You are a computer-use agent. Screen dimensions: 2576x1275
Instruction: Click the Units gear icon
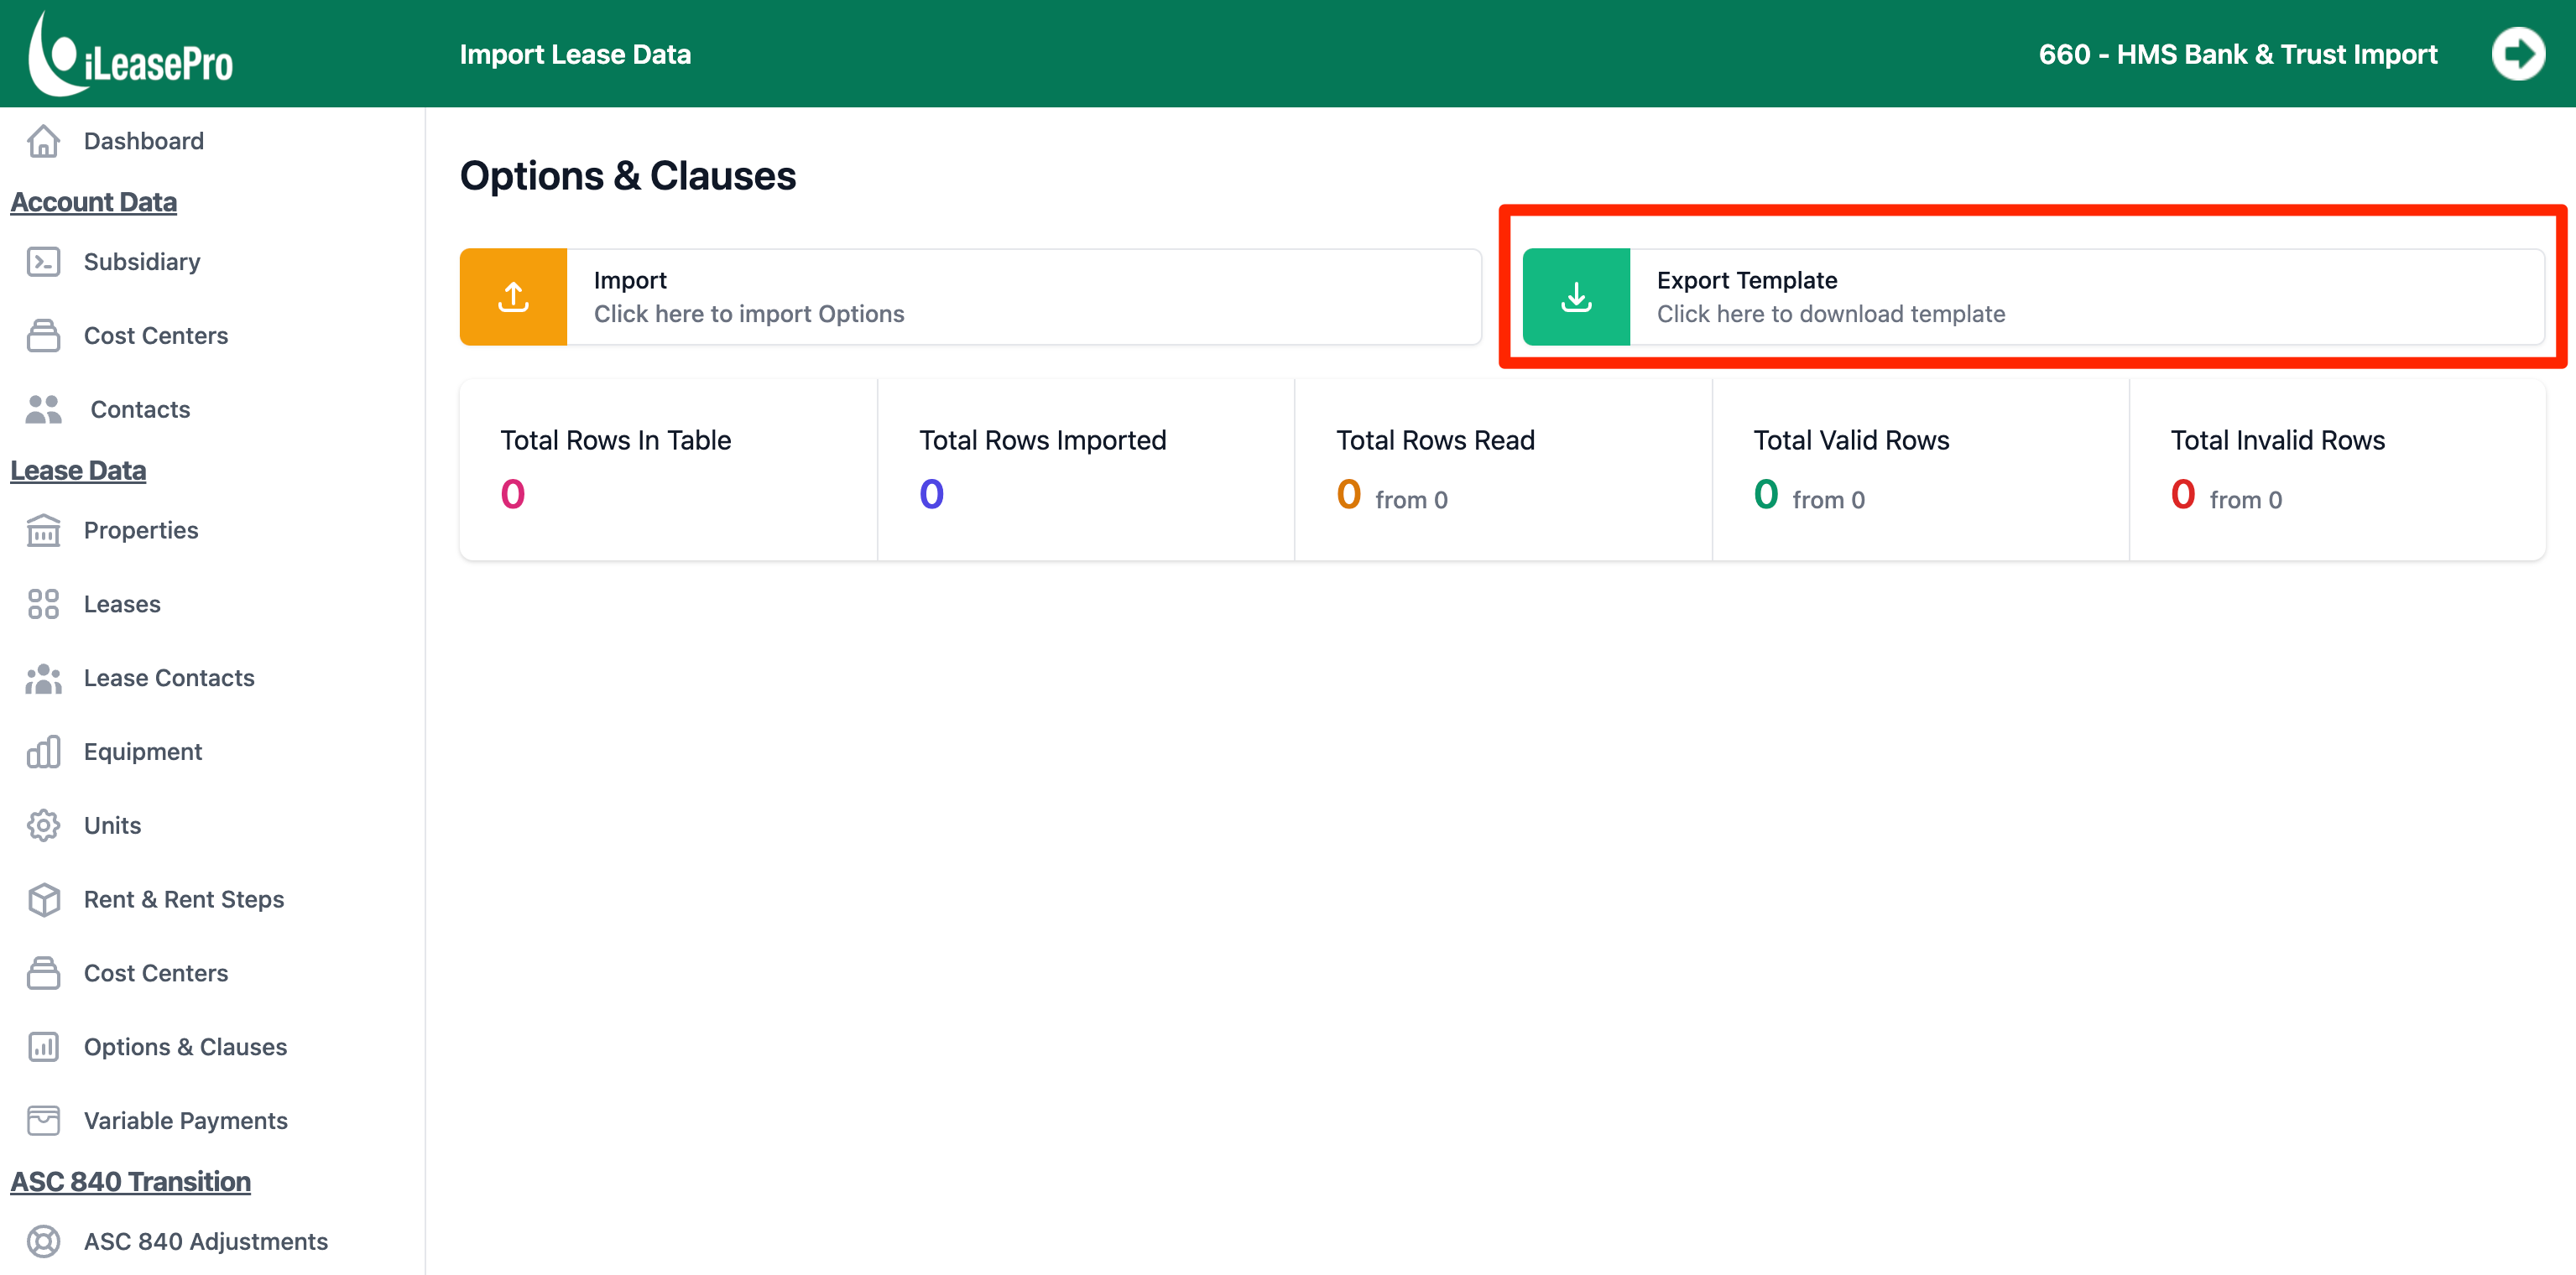43,825
